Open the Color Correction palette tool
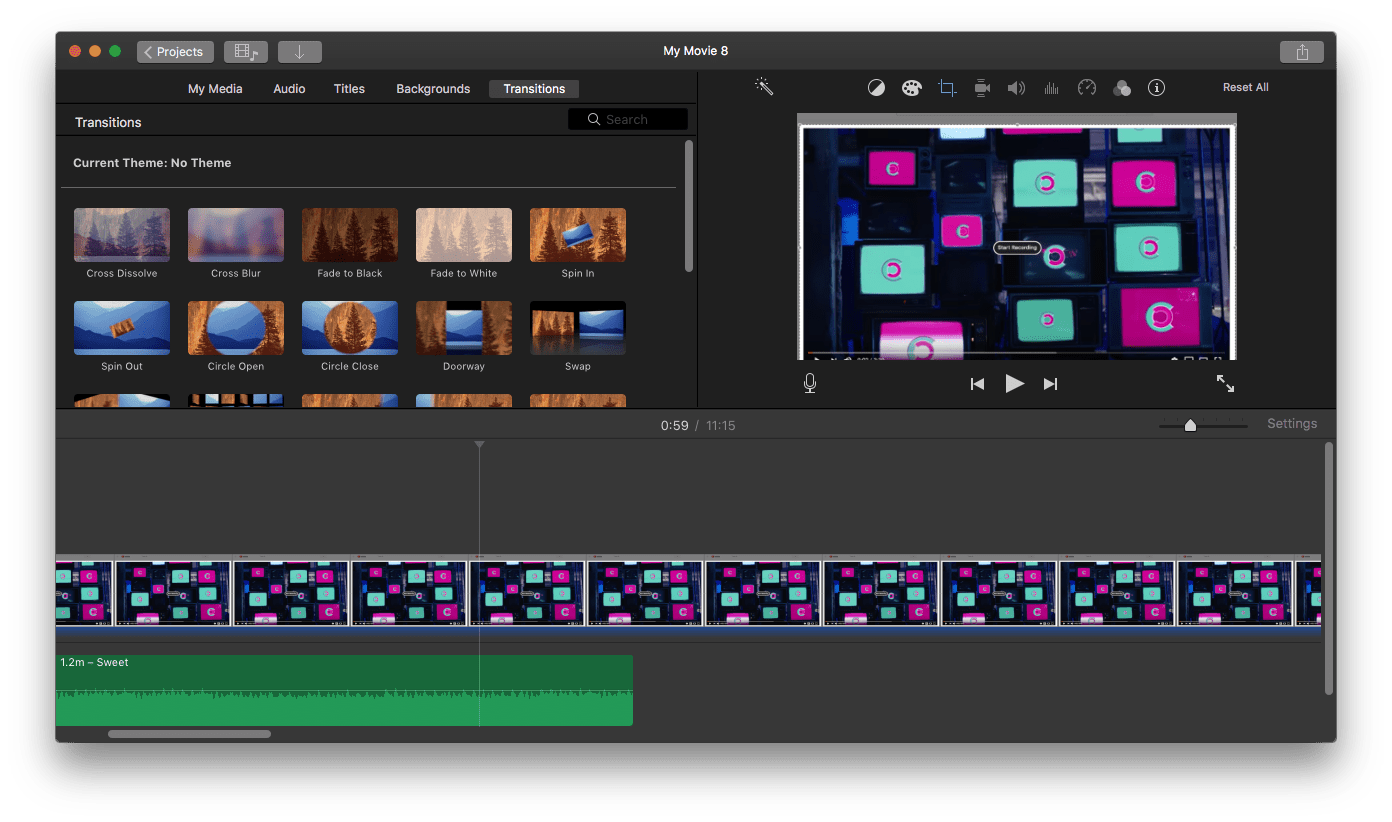The image size is (1392, 822). tap(911, 87)
